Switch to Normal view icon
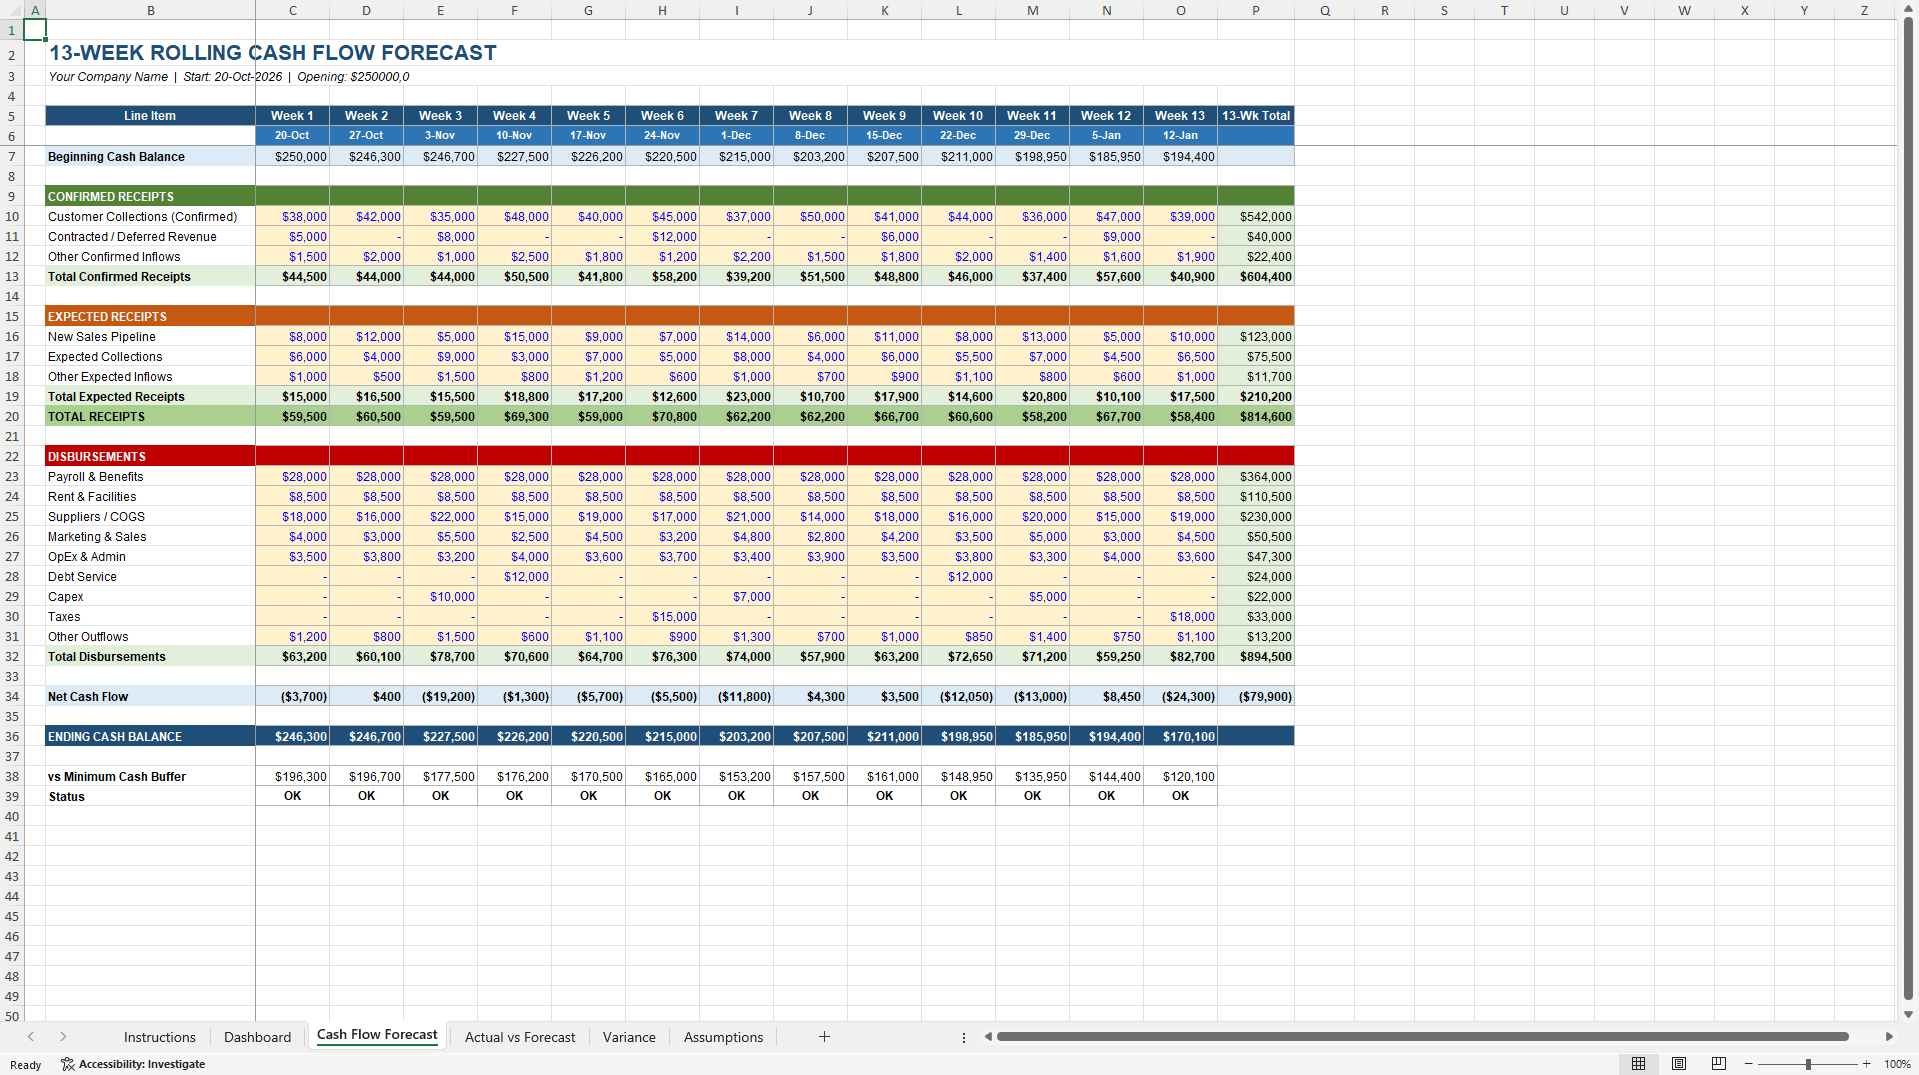The height and width of the screenshot is (1075, 1919). click(1638, 1064)
